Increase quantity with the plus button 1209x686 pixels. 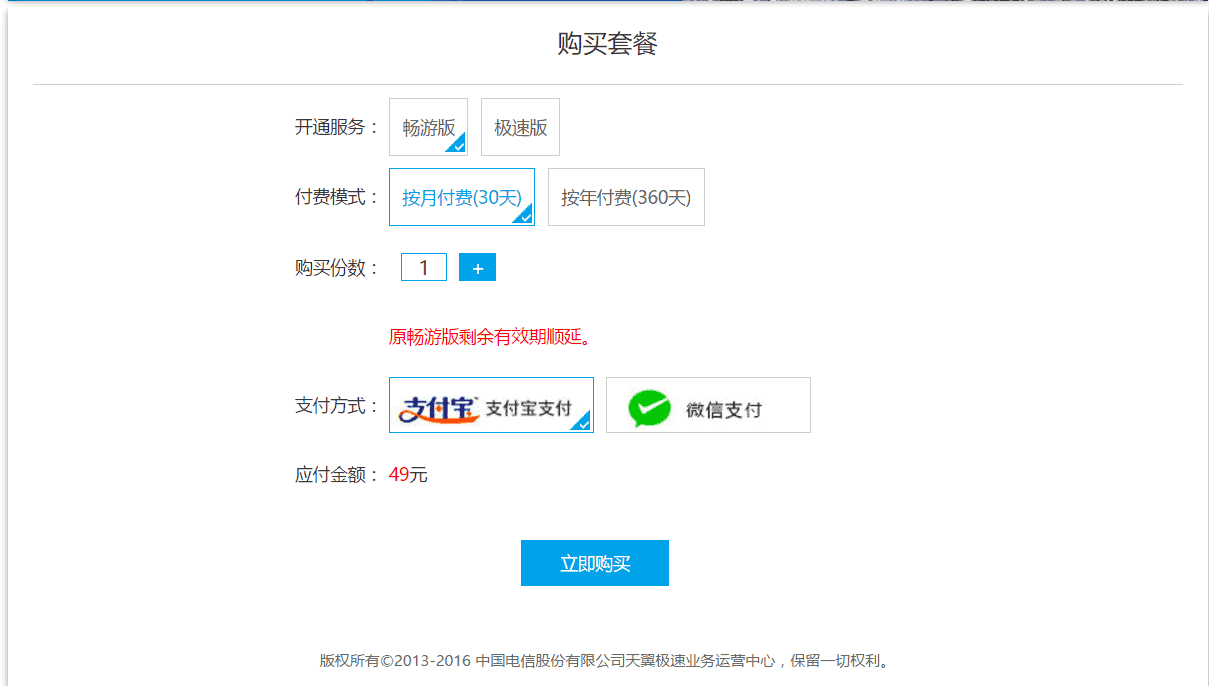(x=477, y=267)
